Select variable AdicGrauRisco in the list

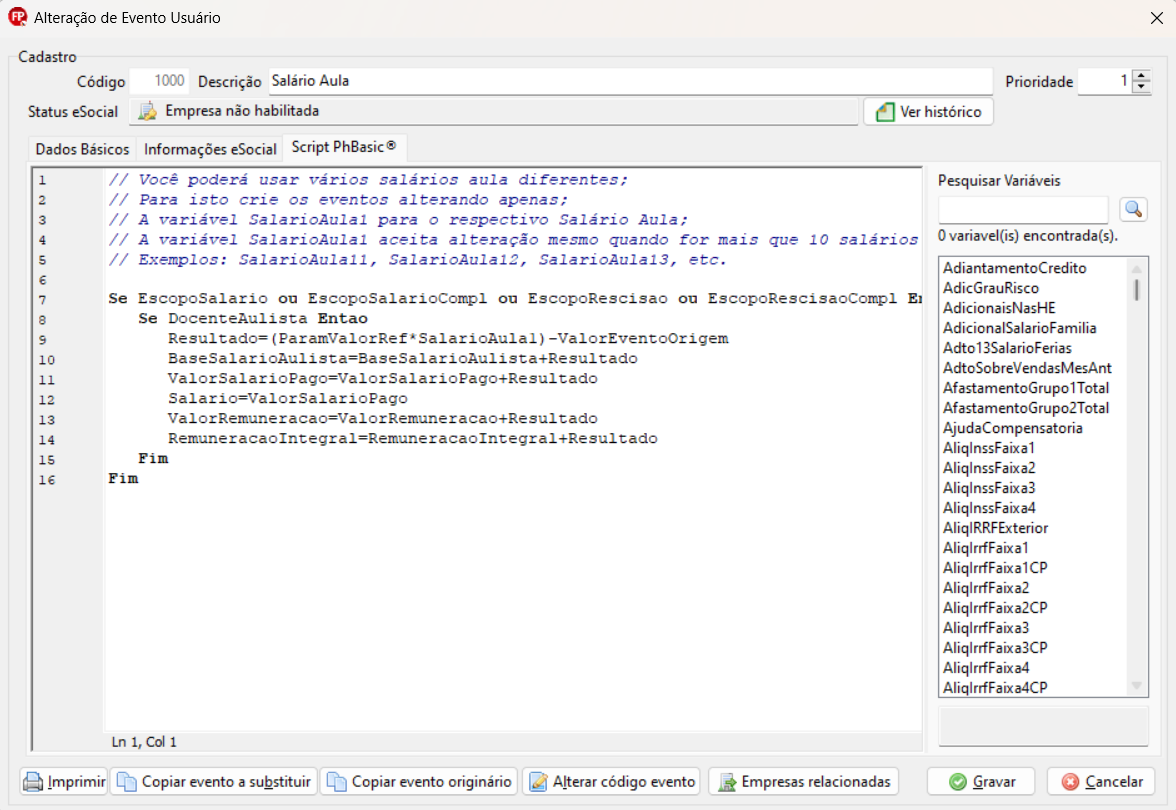(991, 288)
